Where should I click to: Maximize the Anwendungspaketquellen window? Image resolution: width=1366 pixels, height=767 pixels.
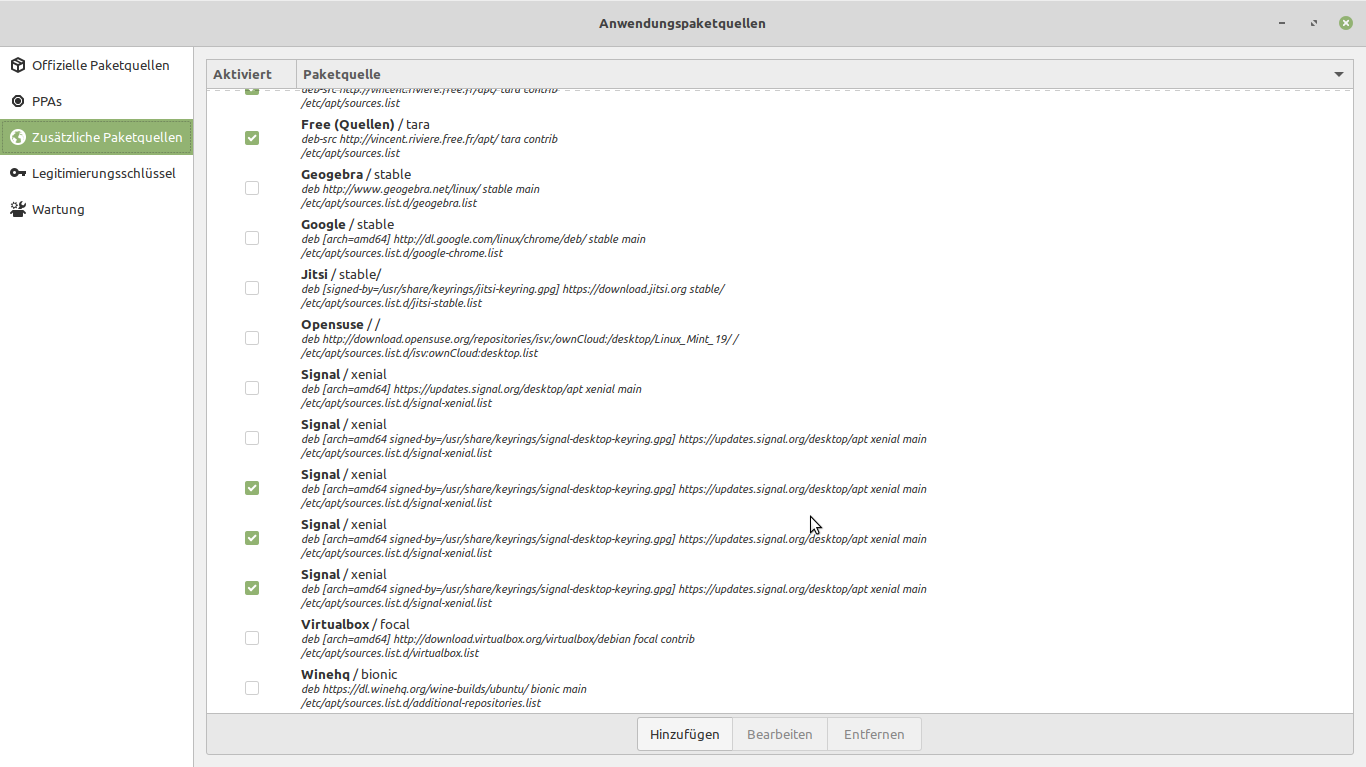tap(1314, 23)
